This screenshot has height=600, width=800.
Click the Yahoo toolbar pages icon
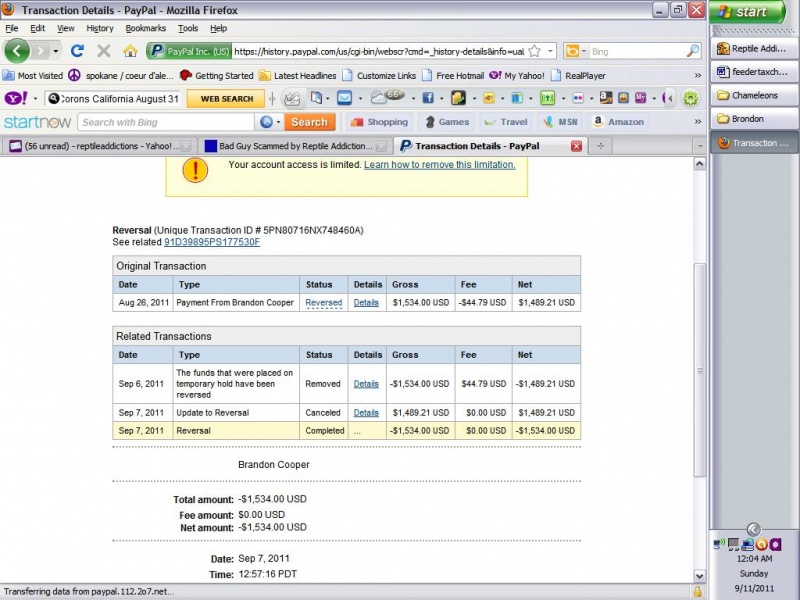click(316, 98)
